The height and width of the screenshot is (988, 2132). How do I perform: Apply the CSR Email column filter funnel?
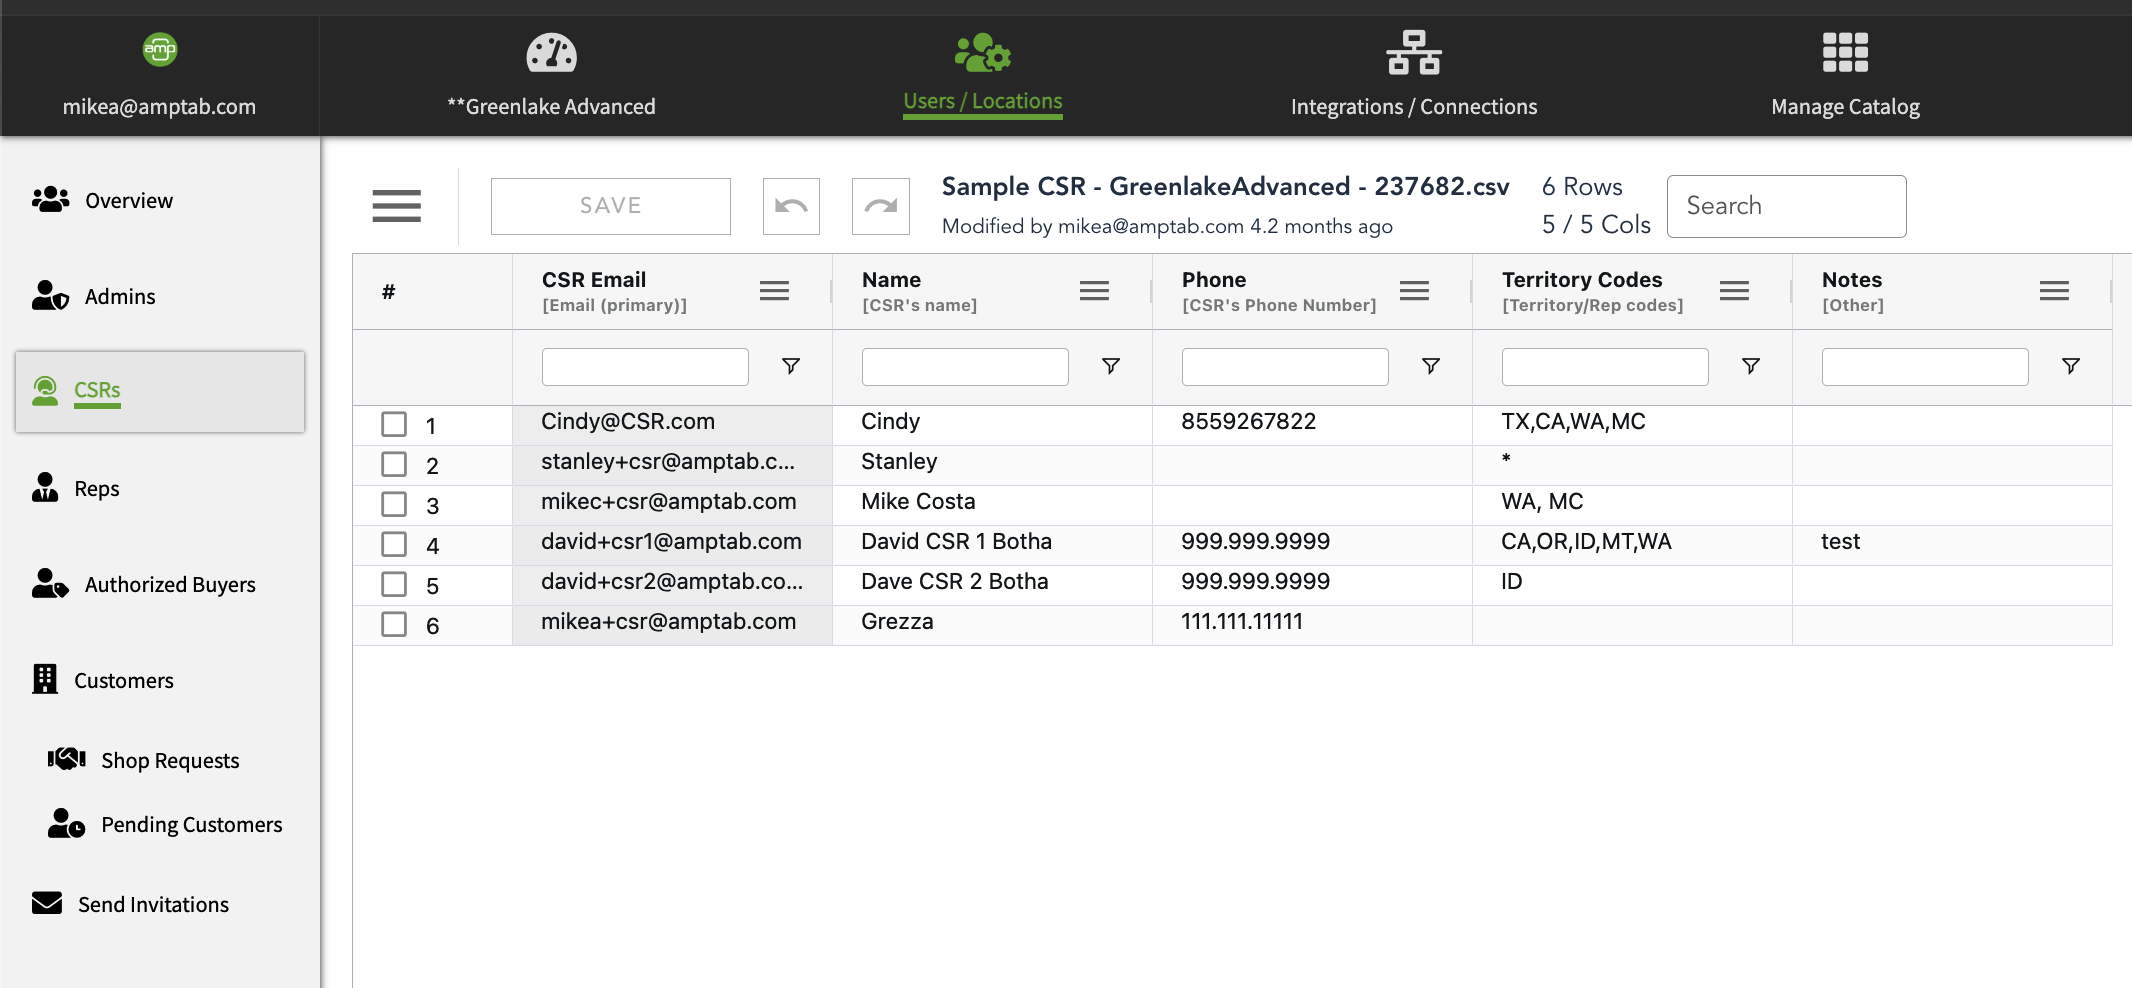coord(791,366)
